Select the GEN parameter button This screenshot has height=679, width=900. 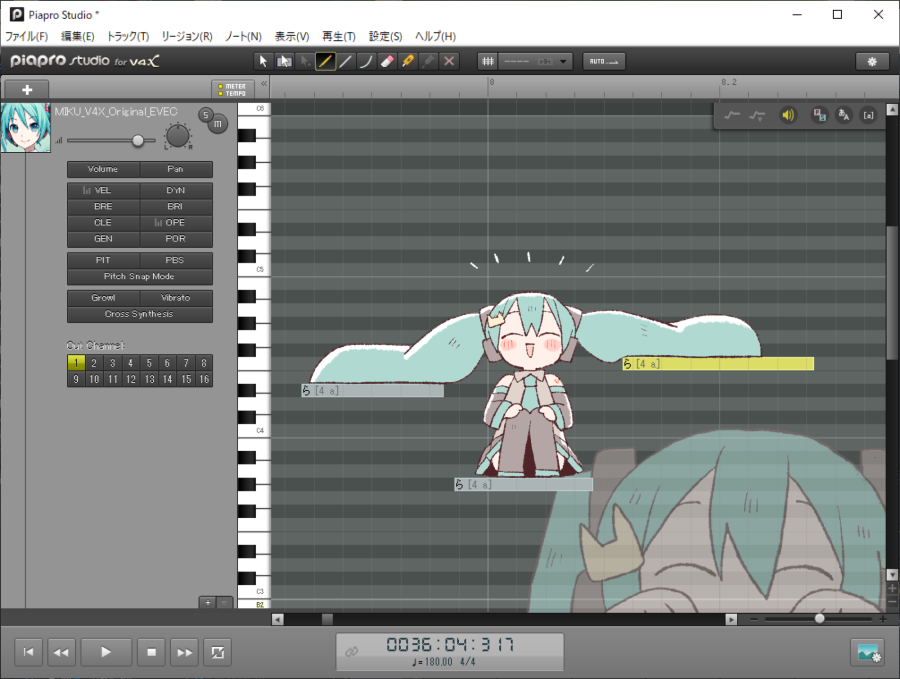pyautogui.click(x=103, y=239)
